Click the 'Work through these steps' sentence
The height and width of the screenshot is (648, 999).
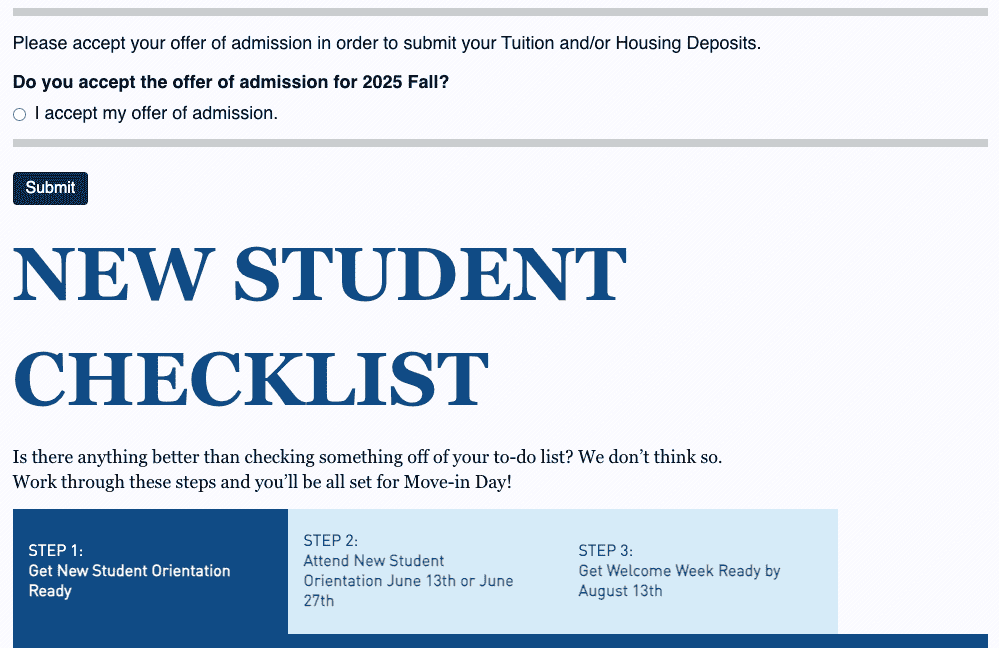coord(262,482)
